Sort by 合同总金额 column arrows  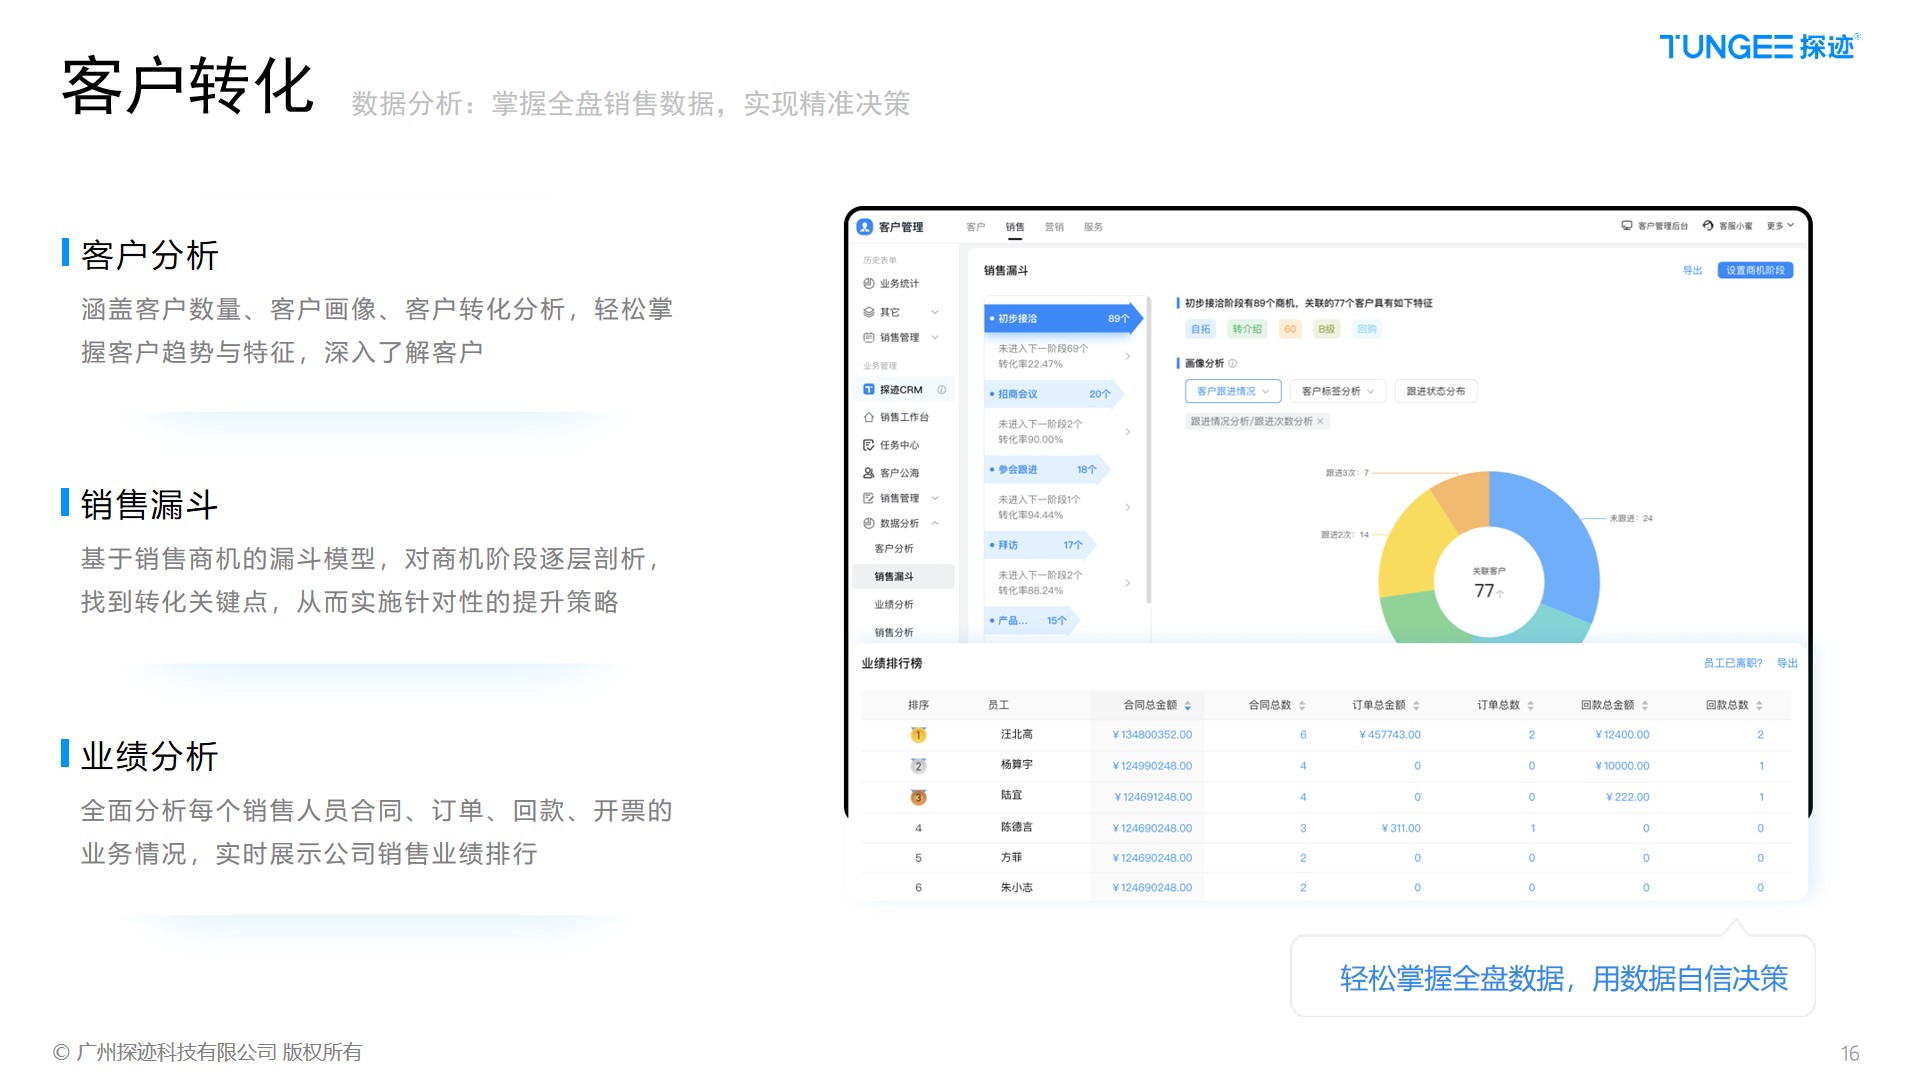pyautogui.click(x=1187, y=706)
